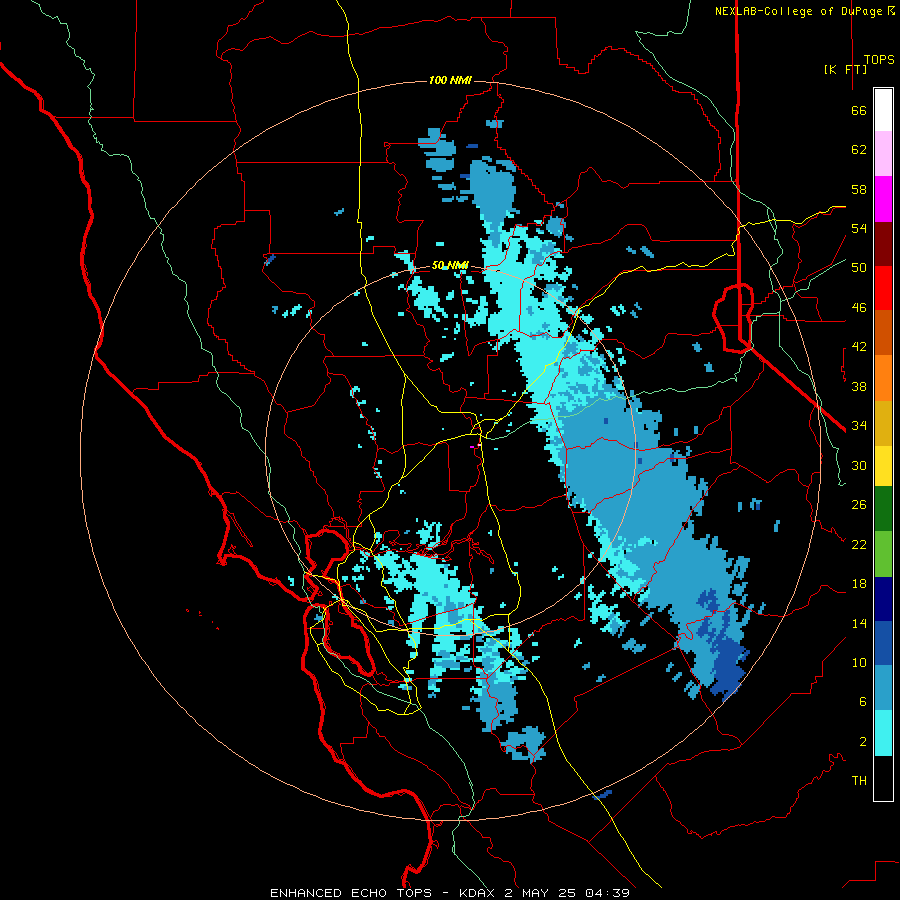Click the ENHANCED ECHO TOPS product title

(351, 893)
